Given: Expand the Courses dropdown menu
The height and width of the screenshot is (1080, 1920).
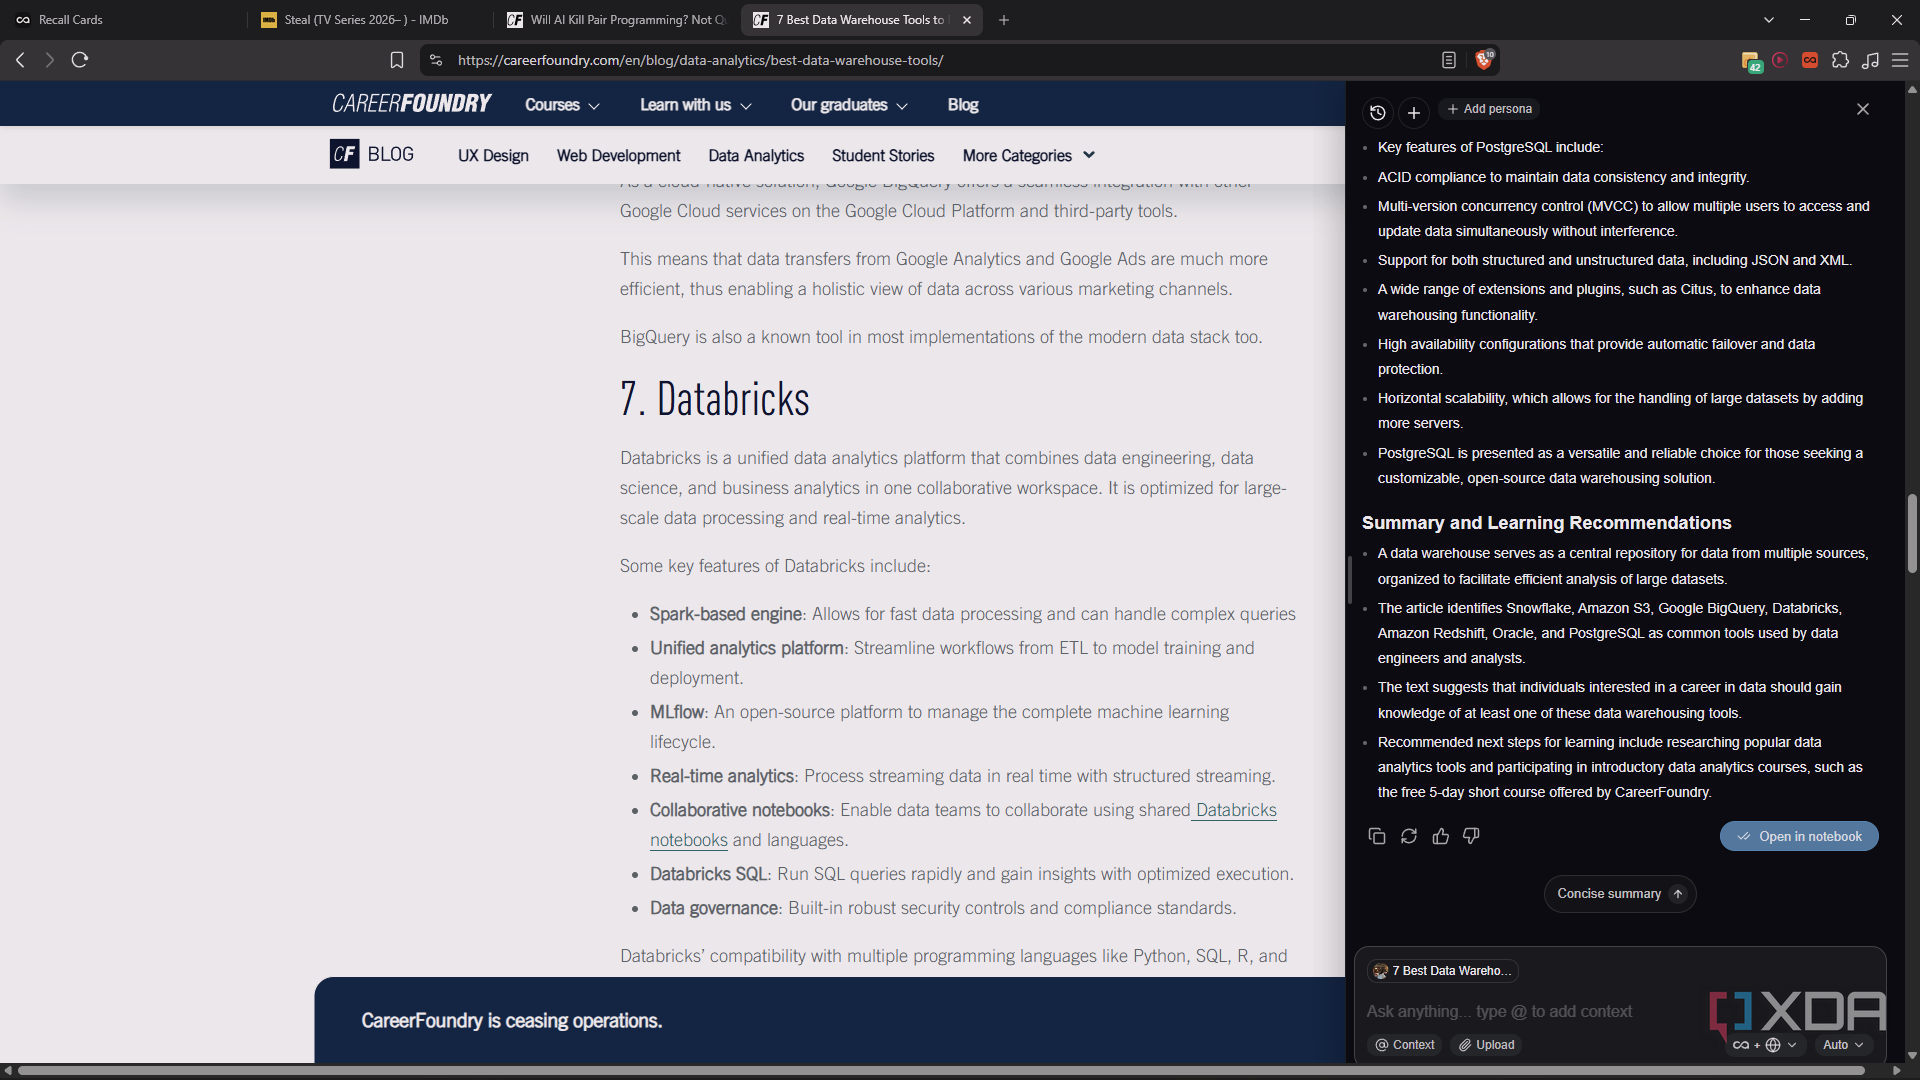Looking at the screenshot, I should 562,105.
